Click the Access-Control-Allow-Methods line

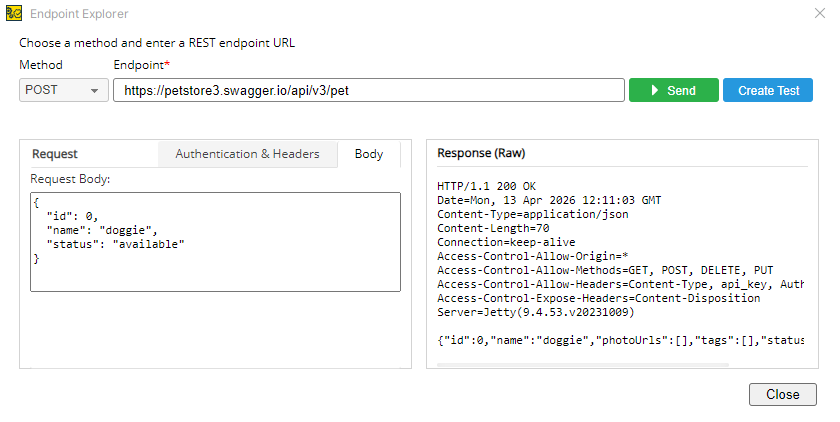605,270
